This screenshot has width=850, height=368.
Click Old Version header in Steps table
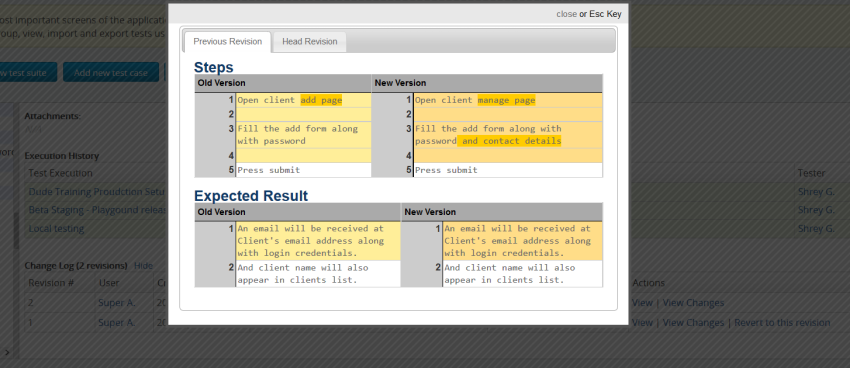pyautogui.click(x=221, y=83)
